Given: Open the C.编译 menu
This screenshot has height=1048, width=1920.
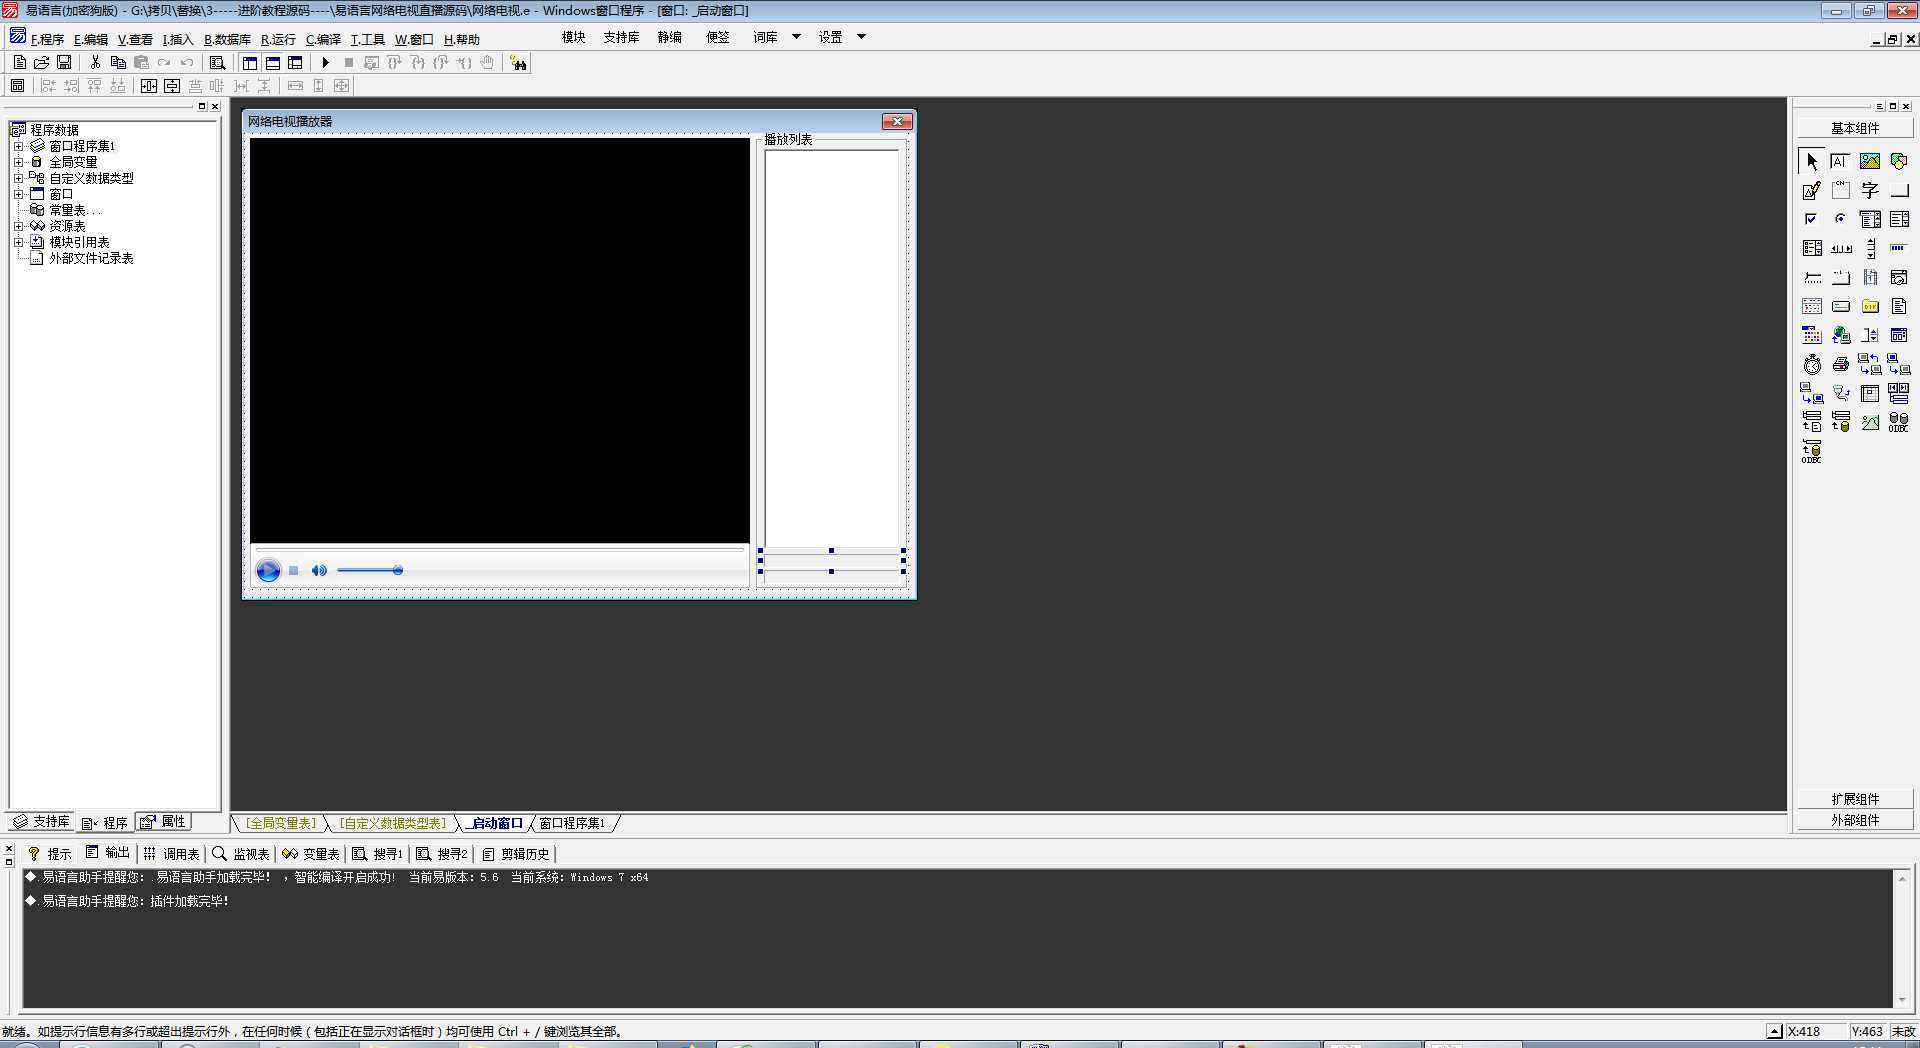Looking at the screenshot, I should [x=323, y=40].
